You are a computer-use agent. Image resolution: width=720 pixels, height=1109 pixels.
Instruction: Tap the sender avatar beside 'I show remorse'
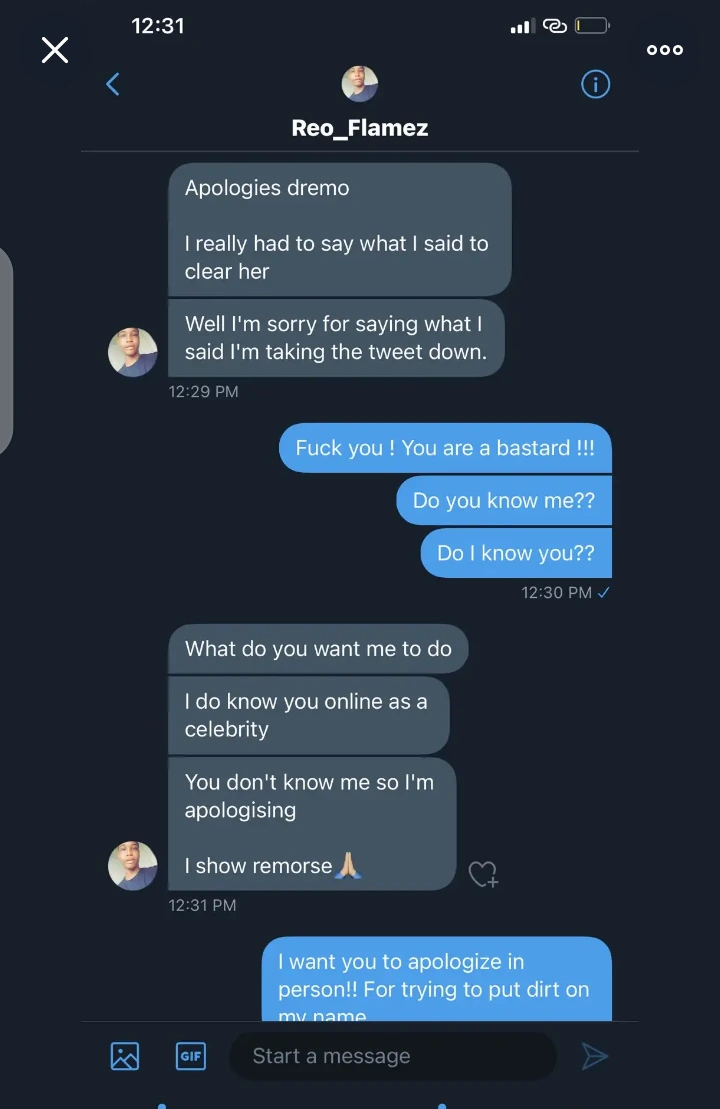pyautogui.click(x=133, y=865)
